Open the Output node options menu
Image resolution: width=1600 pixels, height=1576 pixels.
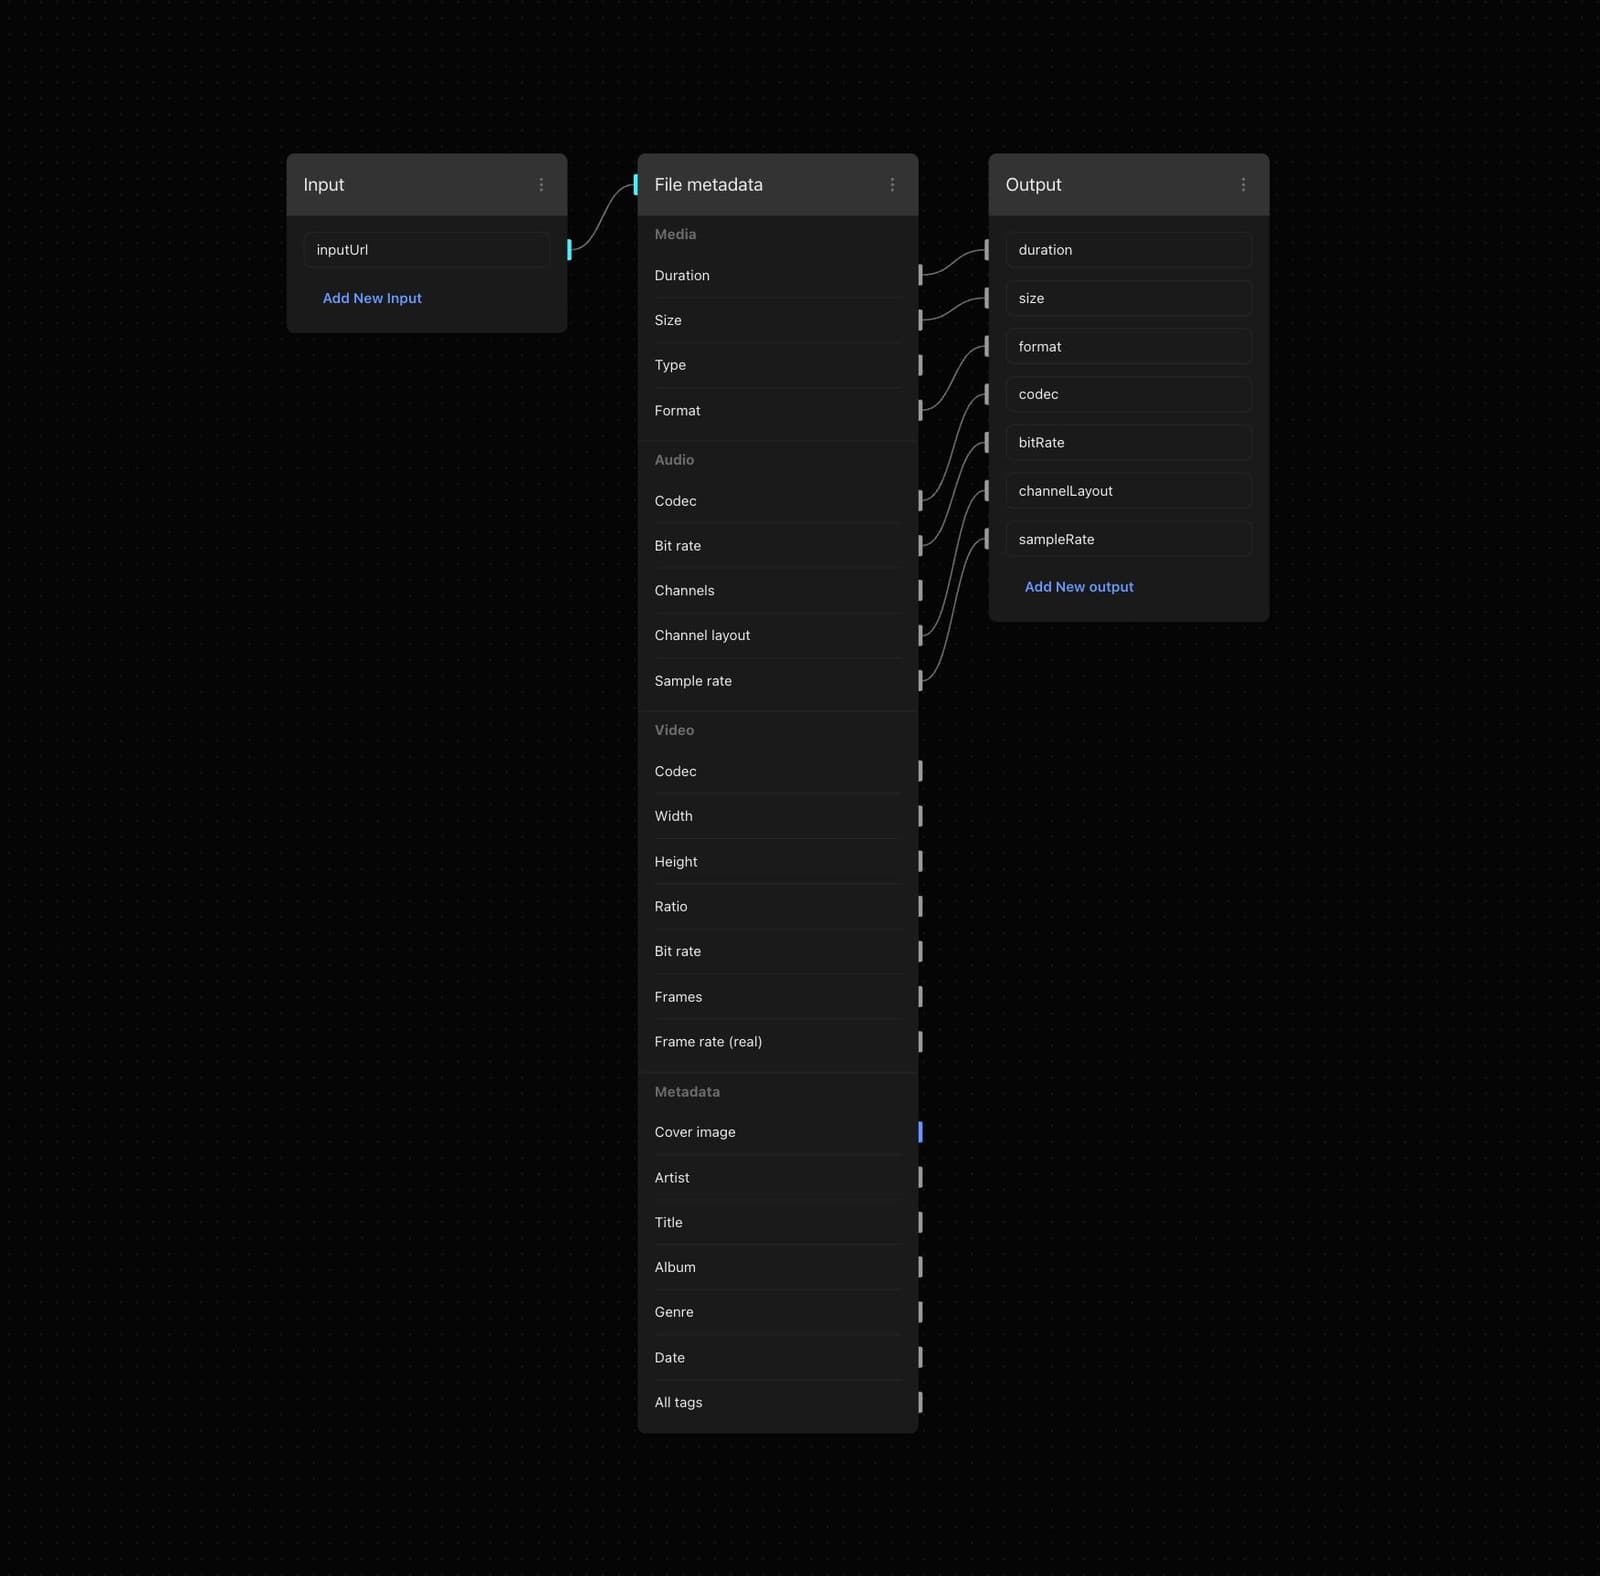pos(1243,185)
